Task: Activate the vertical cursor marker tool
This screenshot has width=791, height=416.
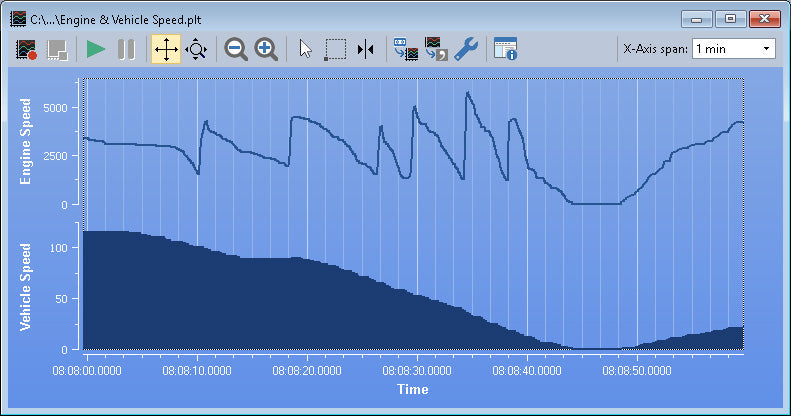Action: tap(366, 49)
